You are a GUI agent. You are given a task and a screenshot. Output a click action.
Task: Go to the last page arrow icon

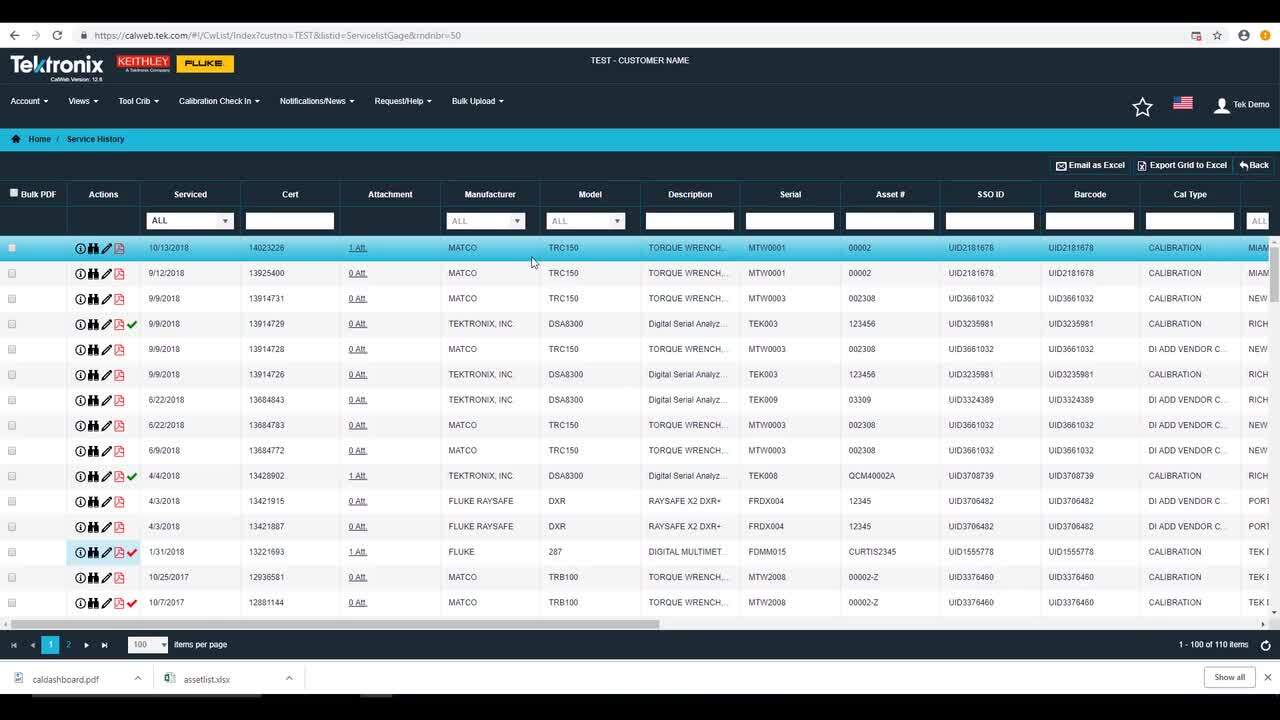pyautogui.click(x=104, y=645)
